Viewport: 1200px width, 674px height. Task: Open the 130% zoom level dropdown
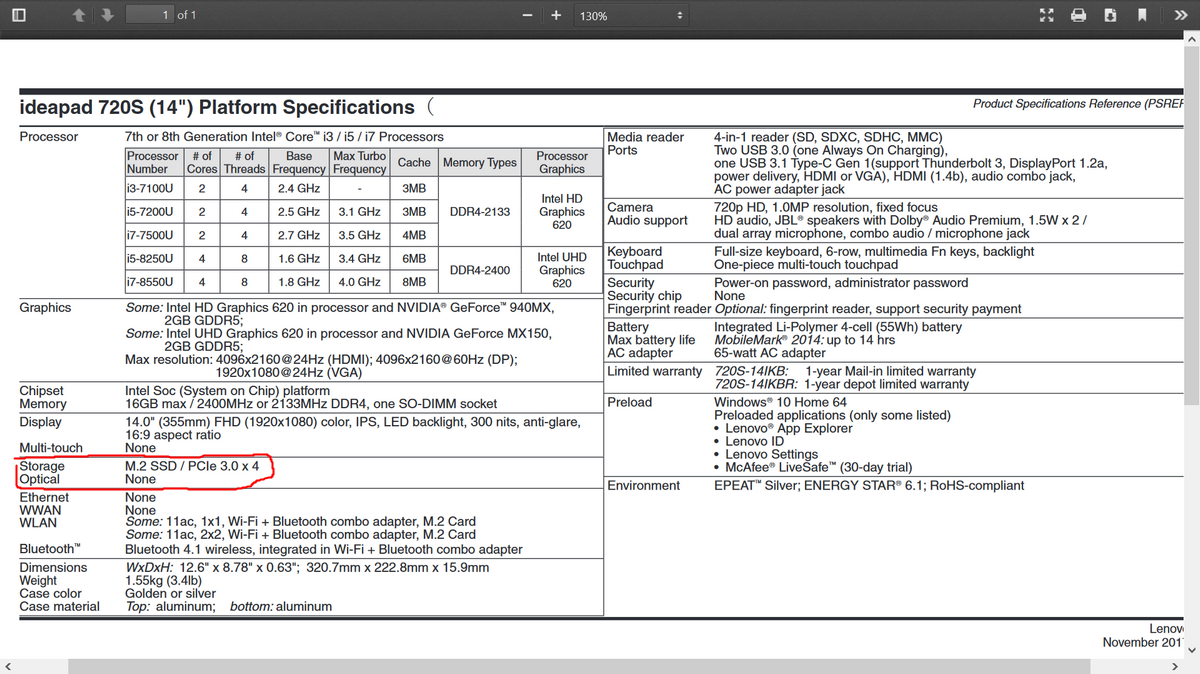click(x=630, y=16)
